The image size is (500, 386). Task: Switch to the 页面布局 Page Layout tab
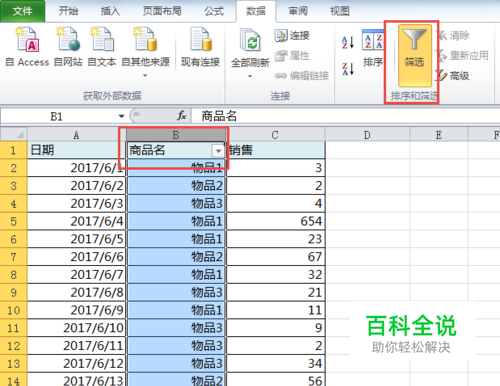(x=162, y=11)
